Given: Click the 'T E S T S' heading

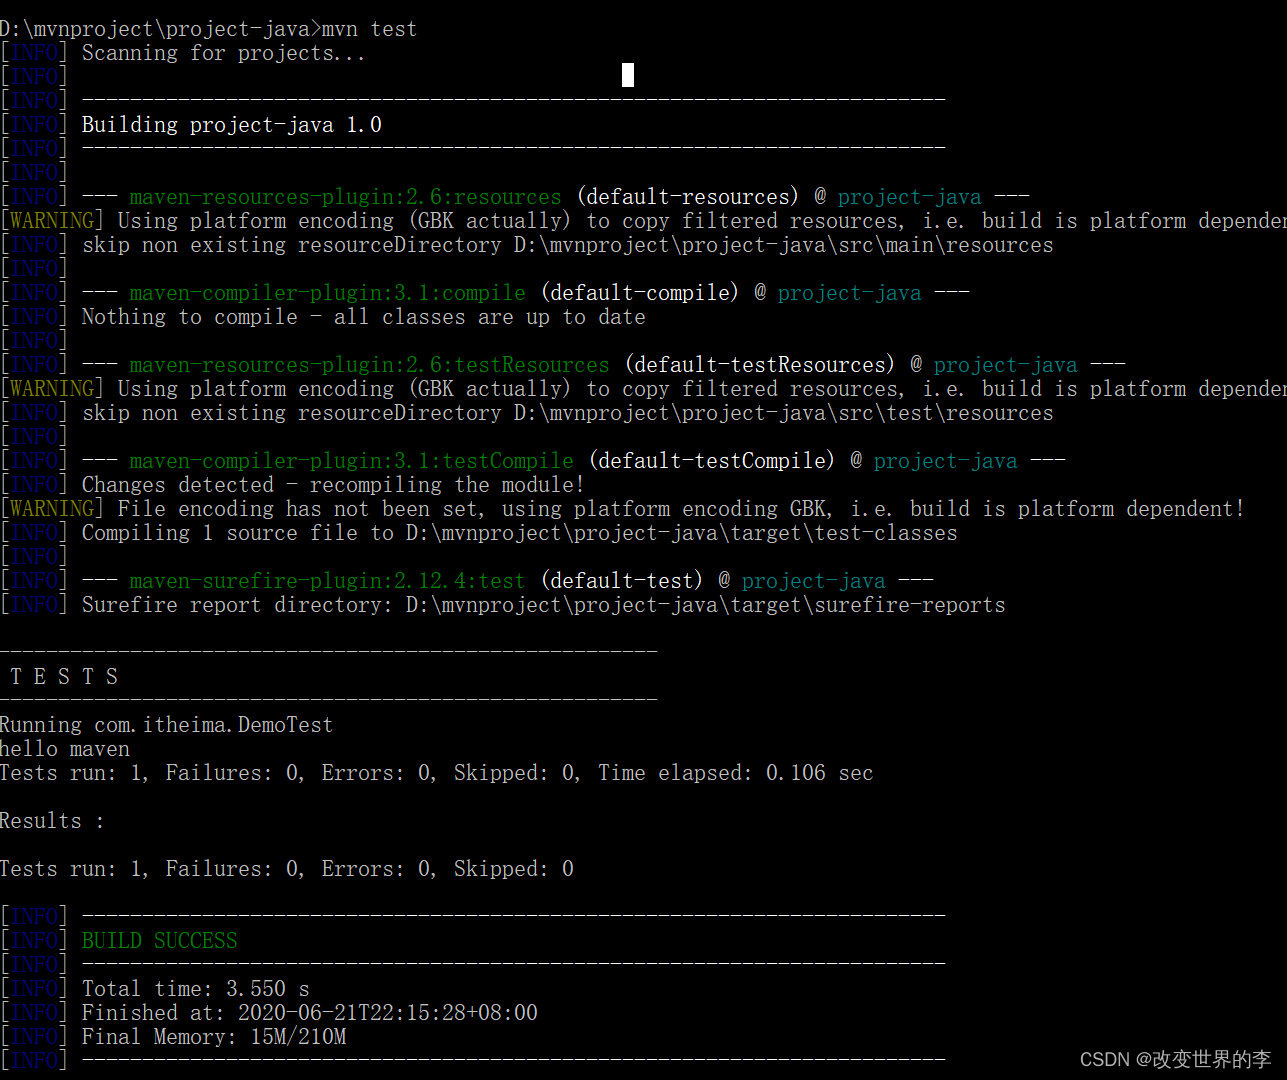Looking at the screenshot, I should pos(64,677).
